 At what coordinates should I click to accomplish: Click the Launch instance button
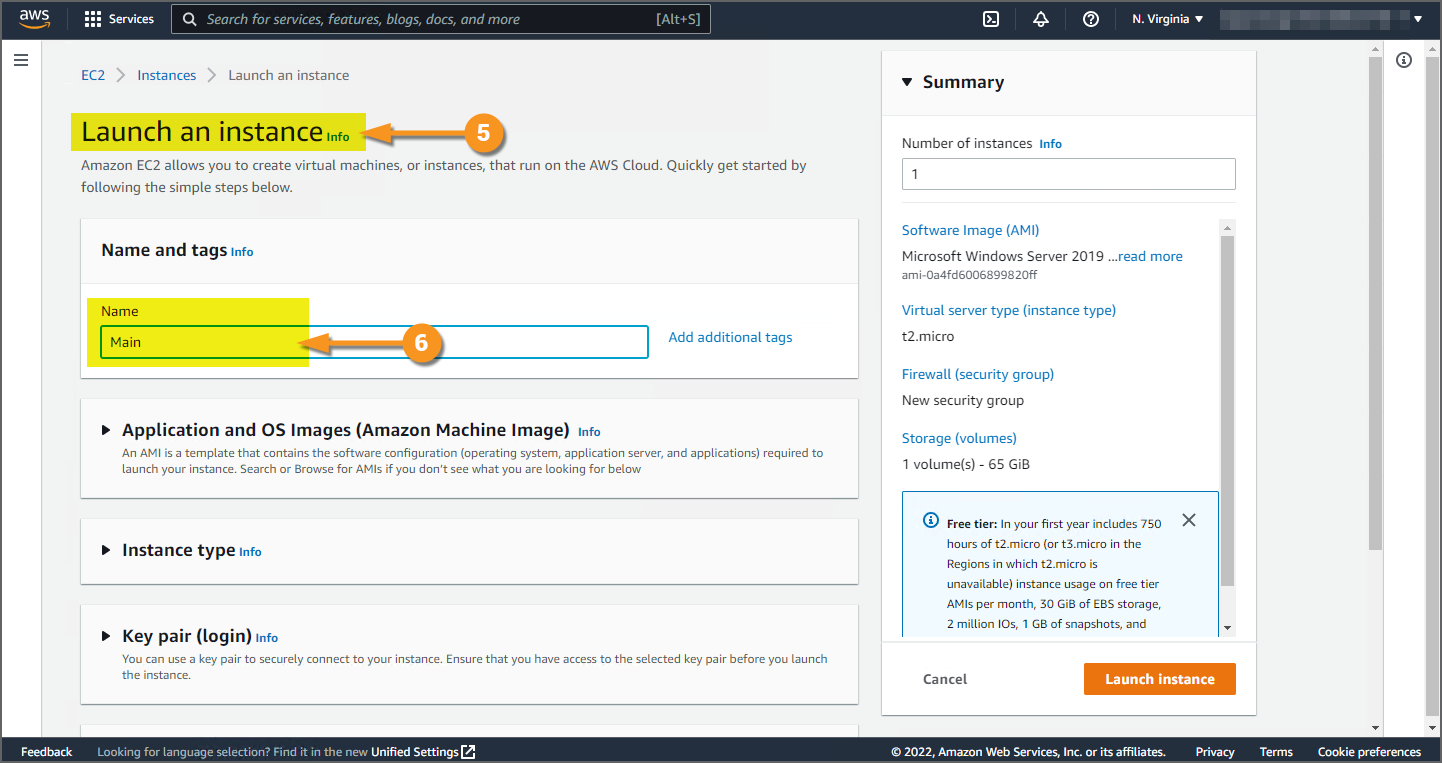(1159, 679)
